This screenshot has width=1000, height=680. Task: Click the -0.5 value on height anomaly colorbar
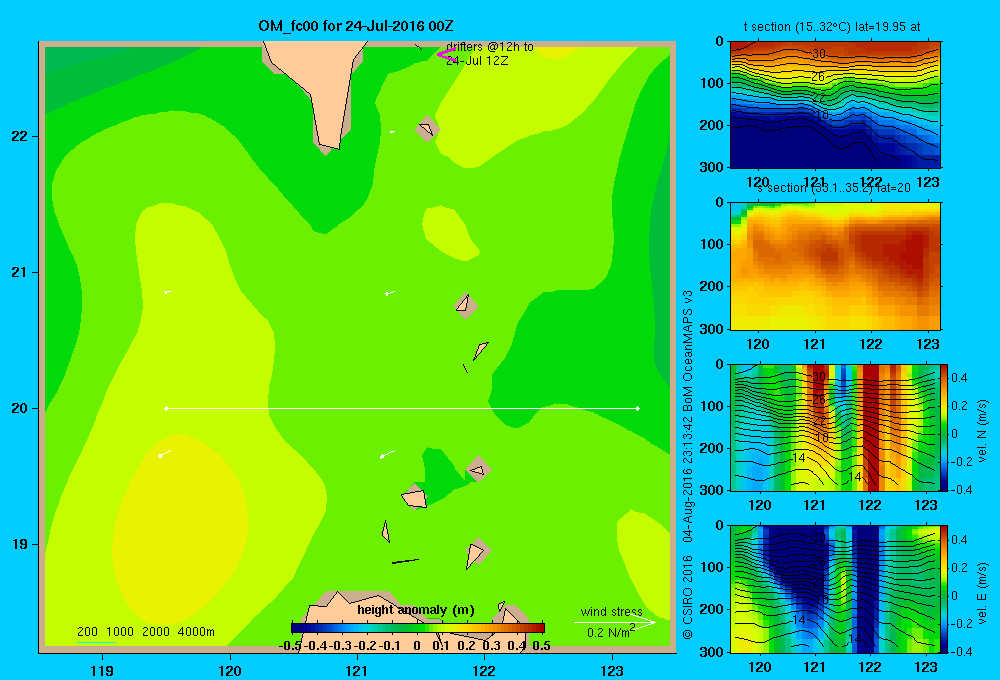point(290,646)
